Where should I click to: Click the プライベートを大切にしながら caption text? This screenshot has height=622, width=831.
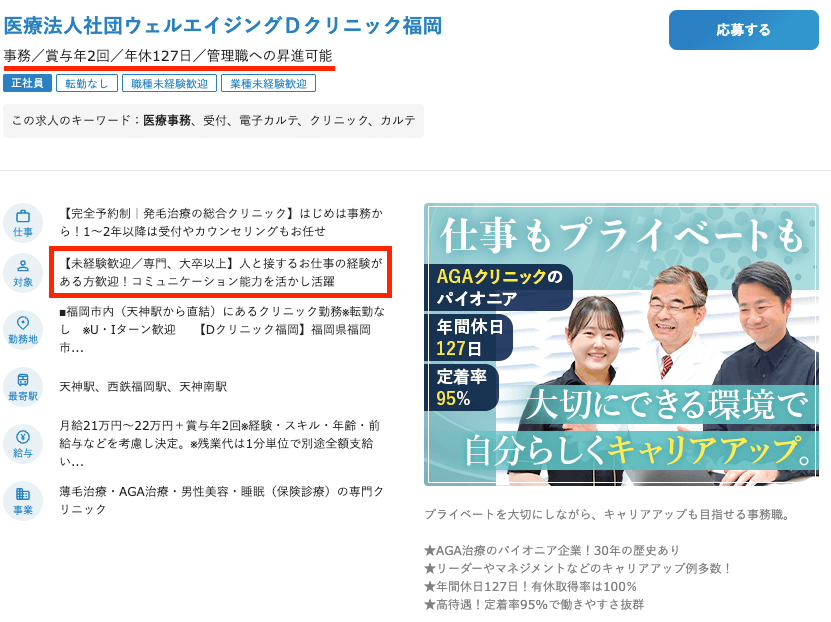pyautogui.click(x=607, y=514)
